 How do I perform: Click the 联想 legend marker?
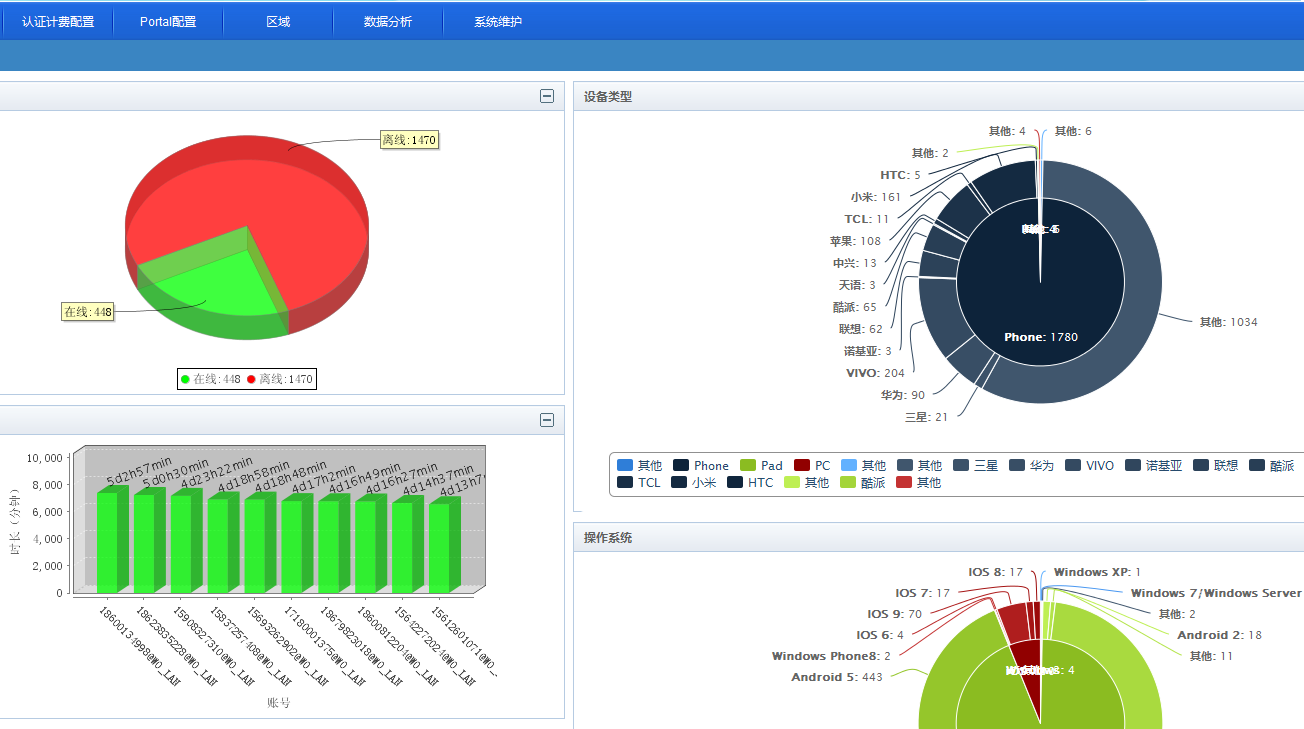pyautogui.click(x=1201, y=466)
